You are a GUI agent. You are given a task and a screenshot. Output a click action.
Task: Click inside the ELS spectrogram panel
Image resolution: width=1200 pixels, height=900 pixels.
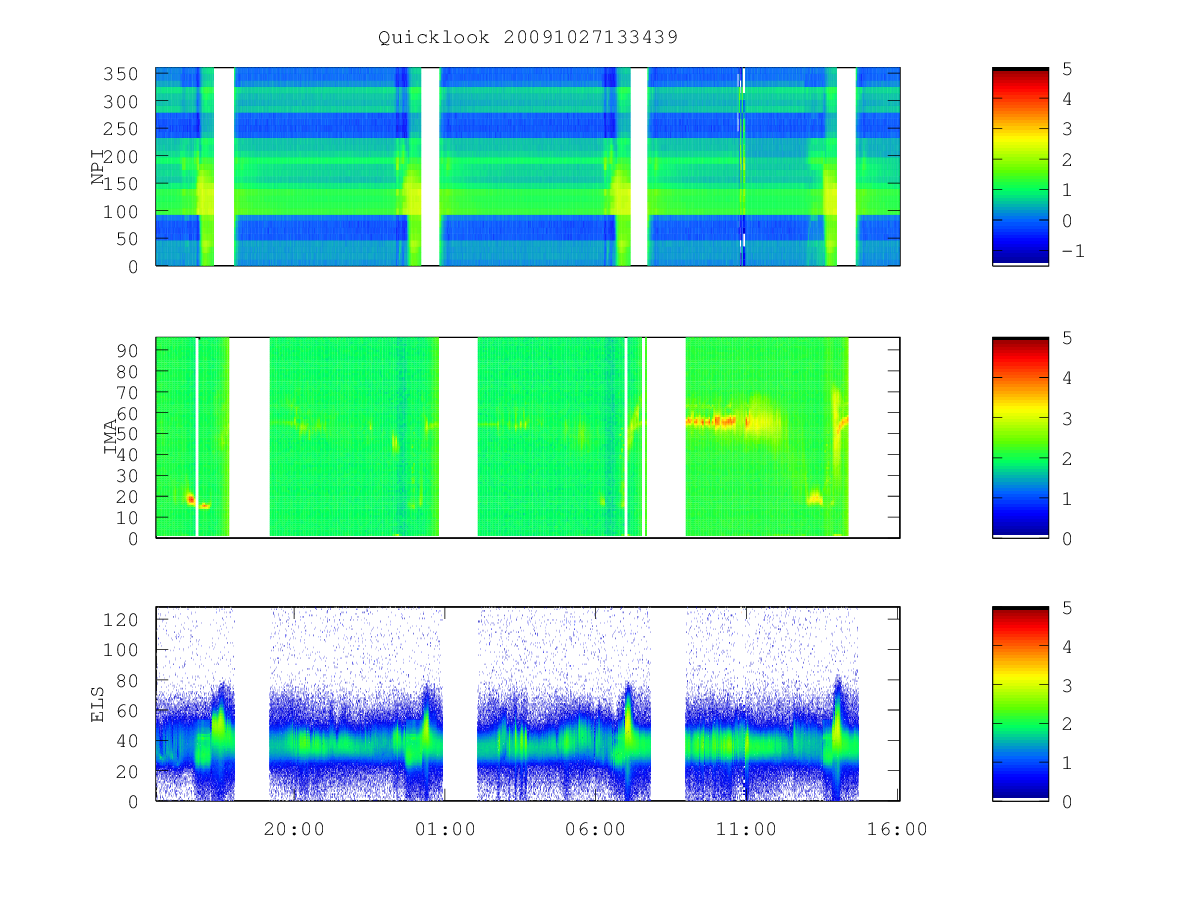(x=528, y=704)
